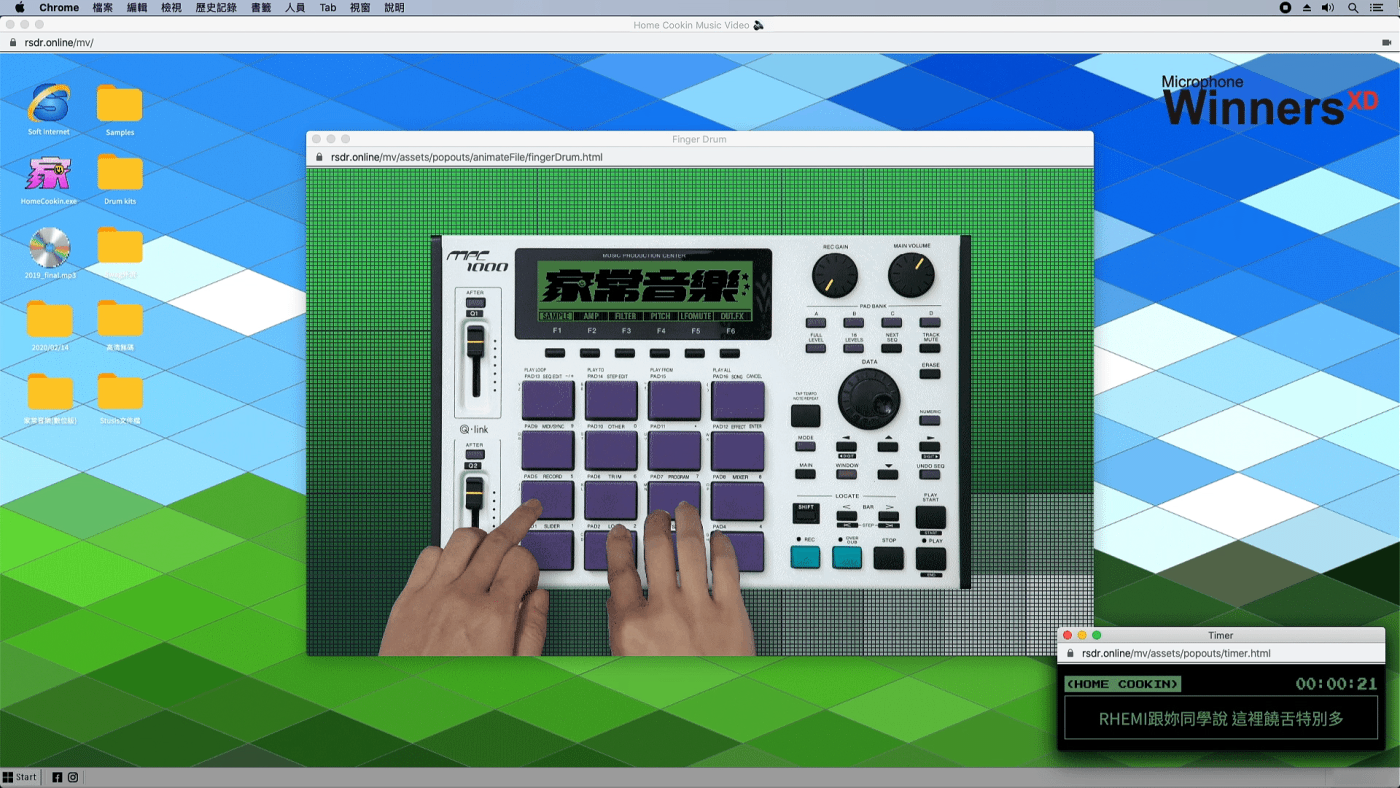
Task: Click the PLAY button on MPC
Action: click(x=930, y=558)
